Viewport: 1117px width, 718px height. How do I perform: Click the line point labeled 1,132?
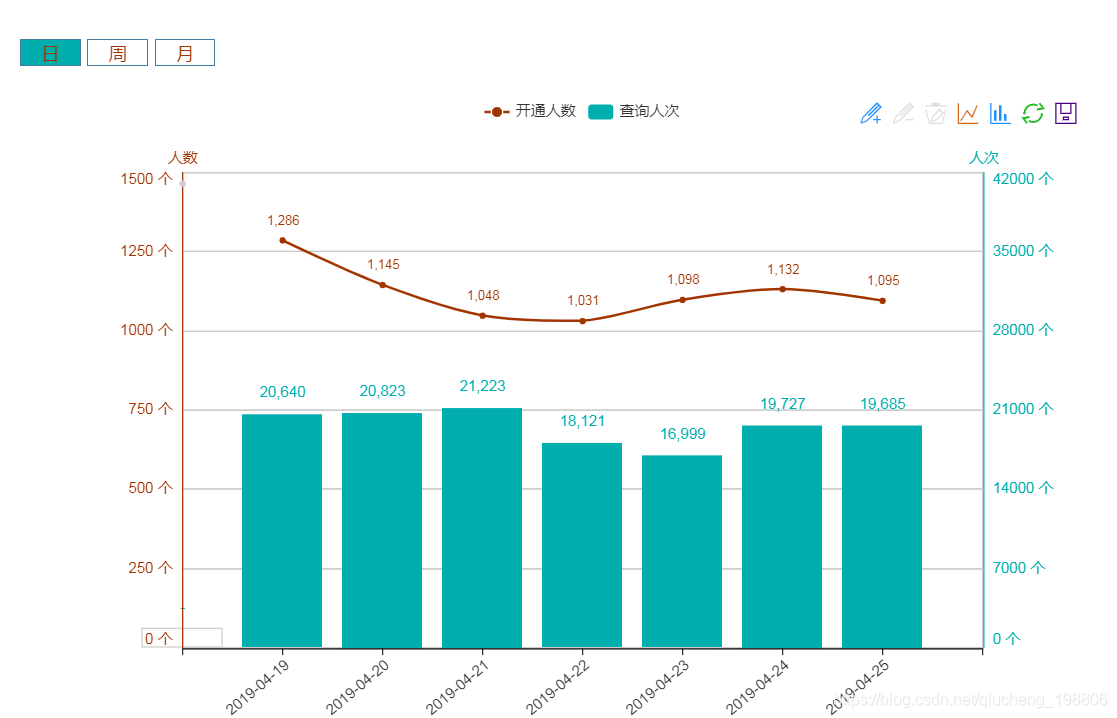coord(782,289)
